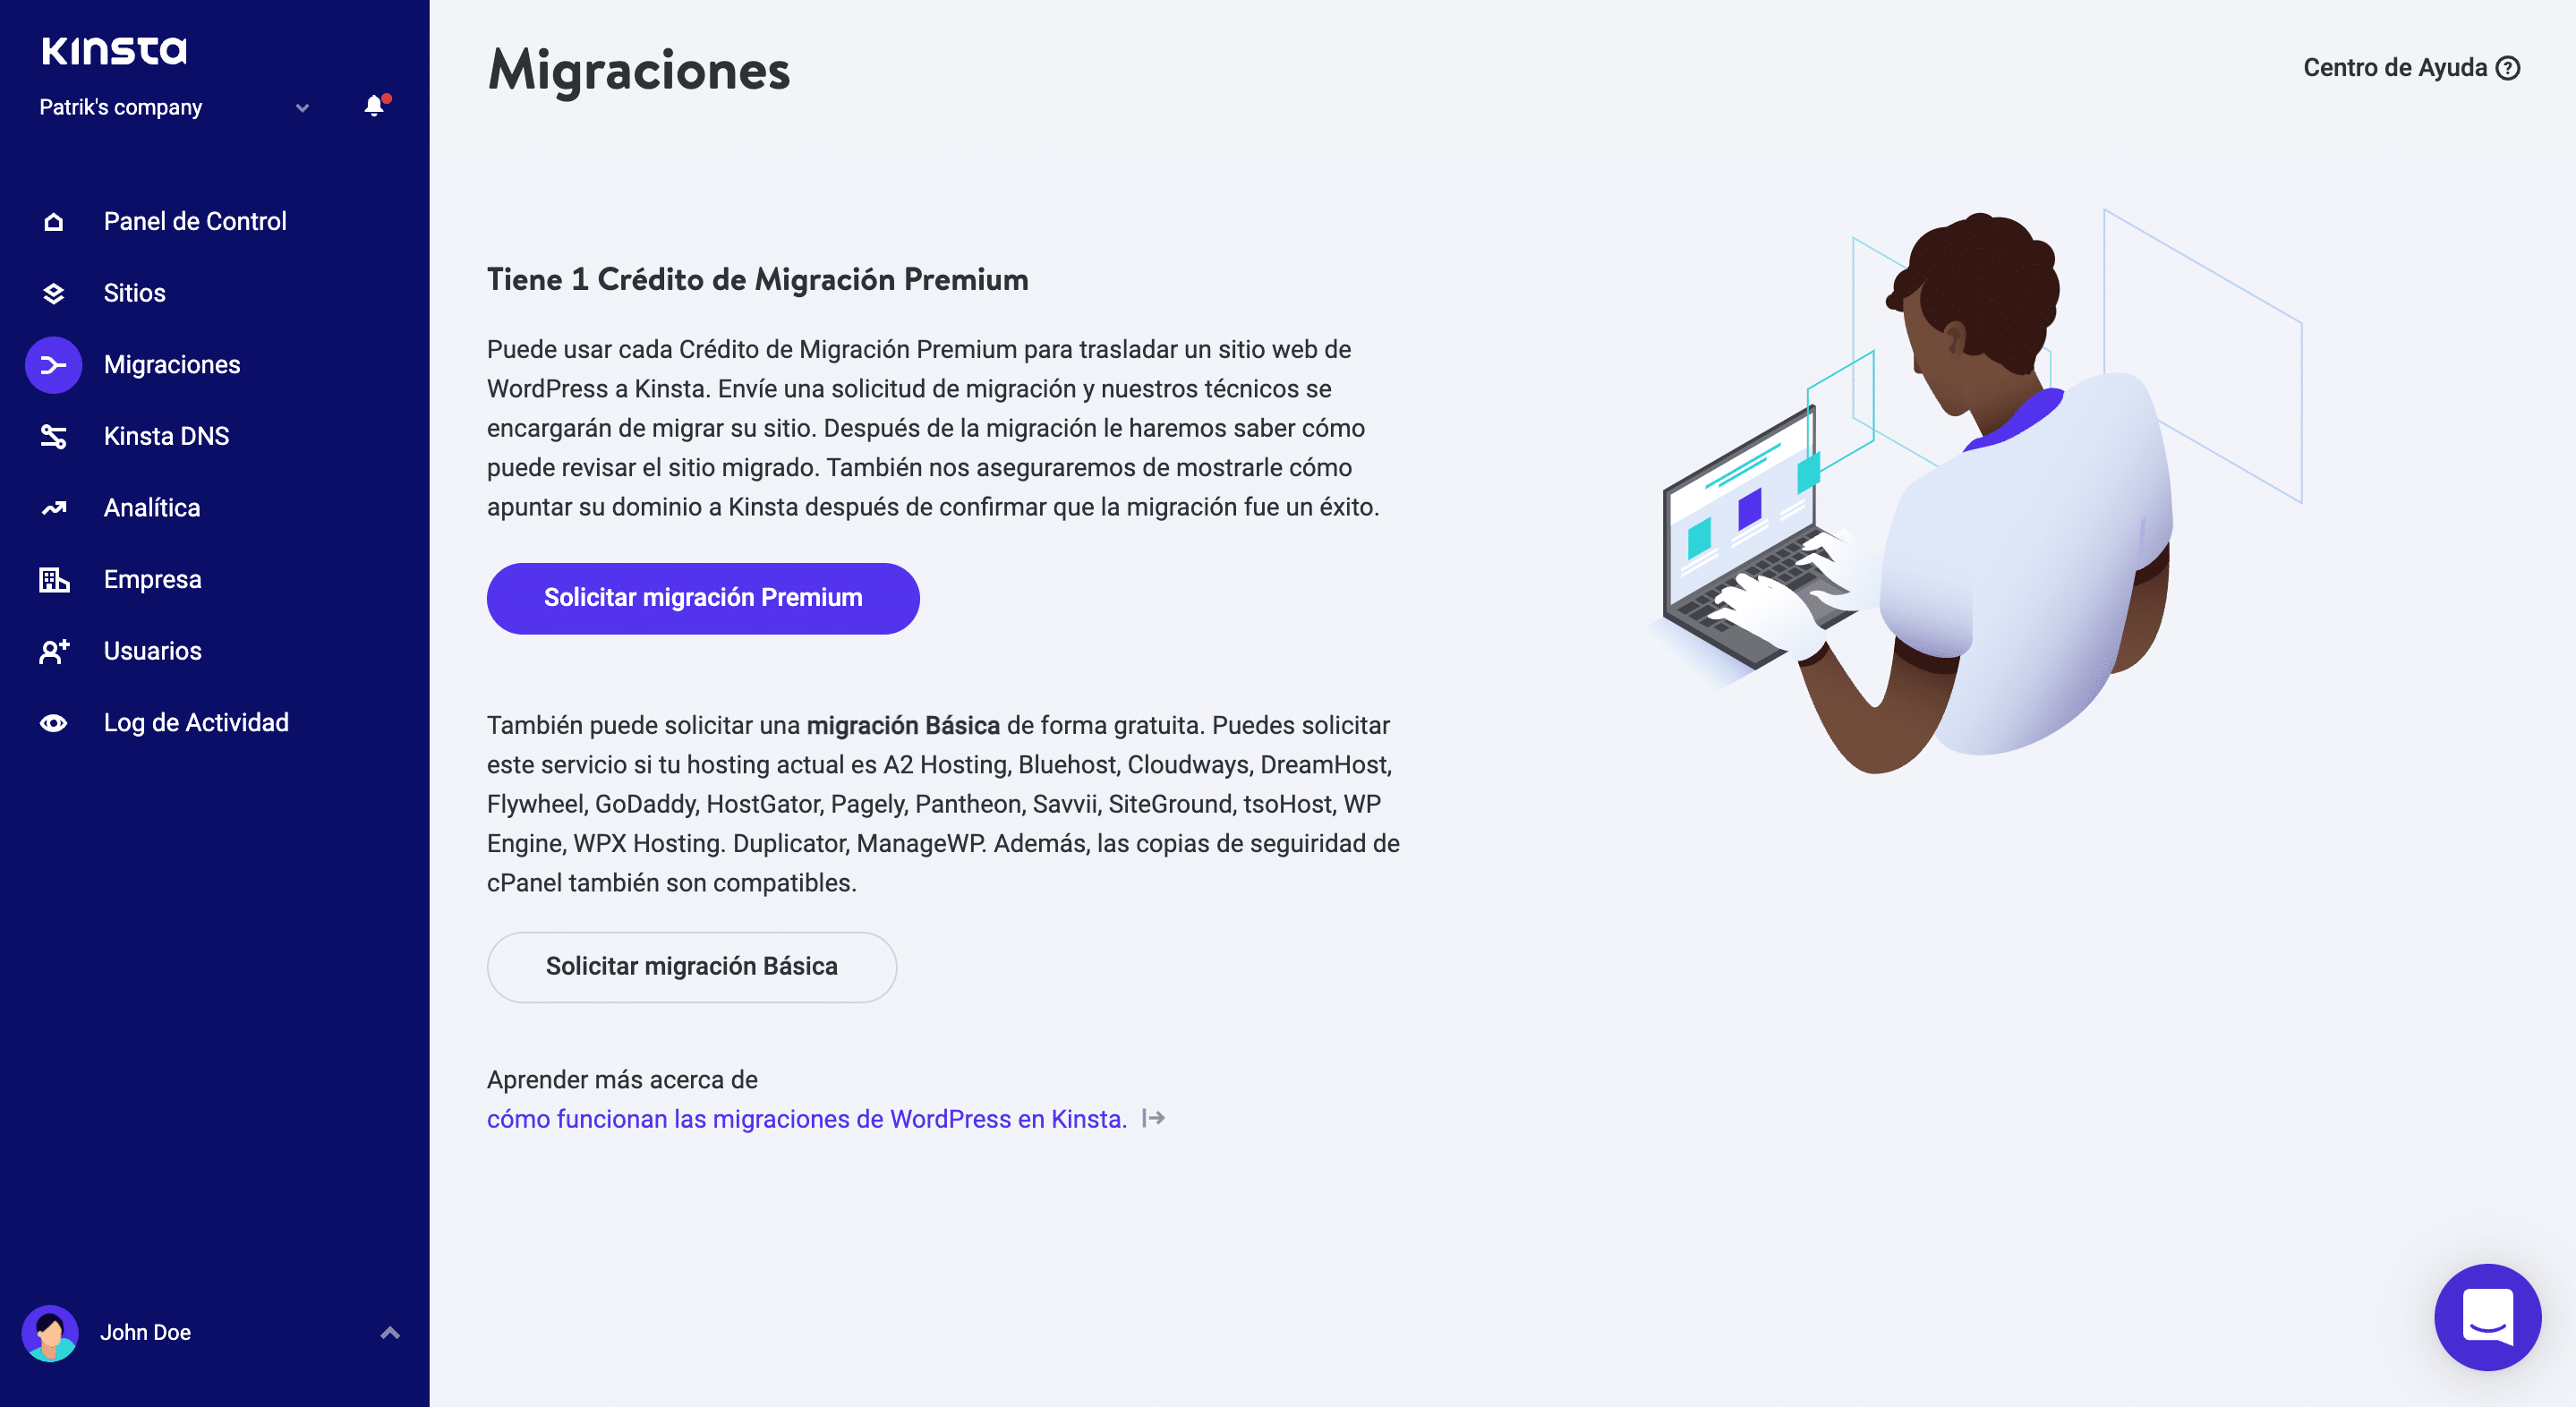This screenshot has width=2576, height=1407.
Task: Select the Sitios menu item
Action: (133, 293)
